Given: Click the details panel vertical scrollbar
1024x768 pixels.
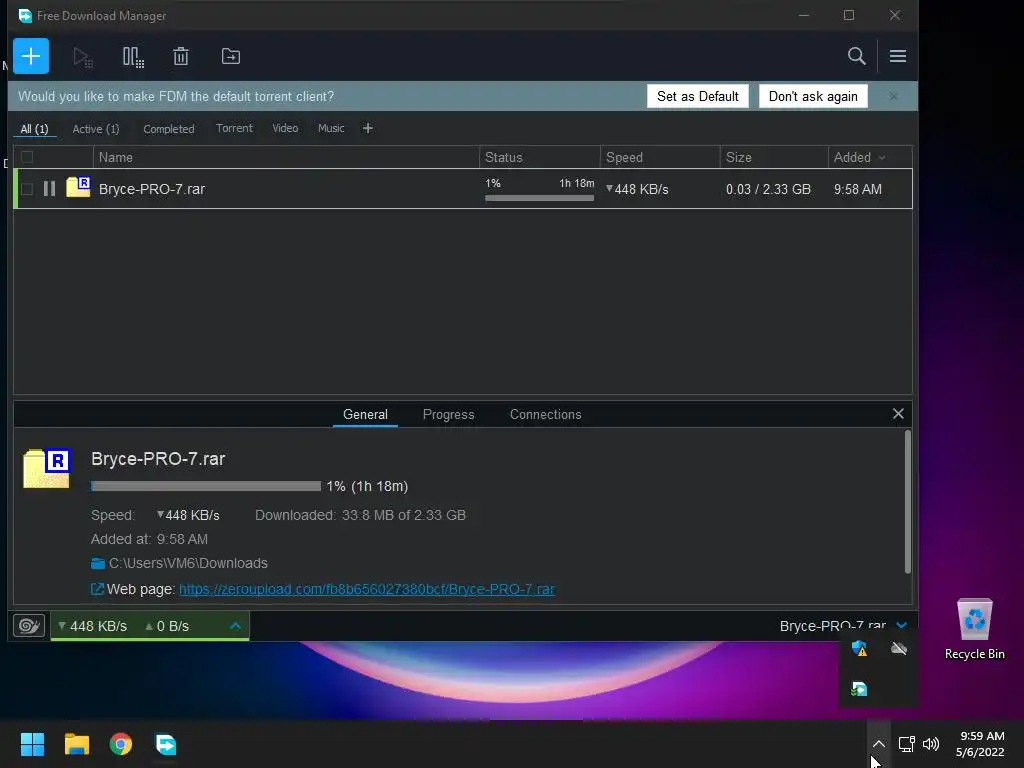Looking at the screenshot, I should 907,502.
